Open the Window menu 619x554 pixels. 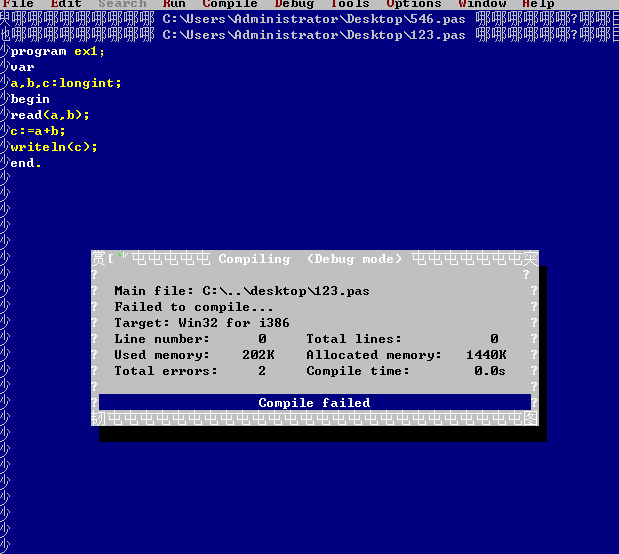482,4
